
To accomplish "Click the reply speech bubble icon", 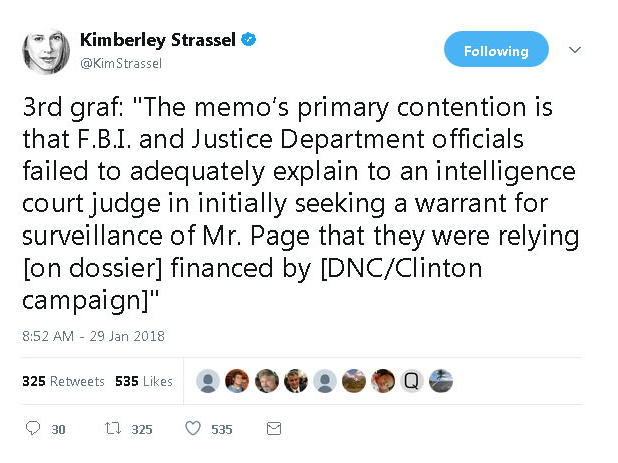I will click(x=31, y=429).
